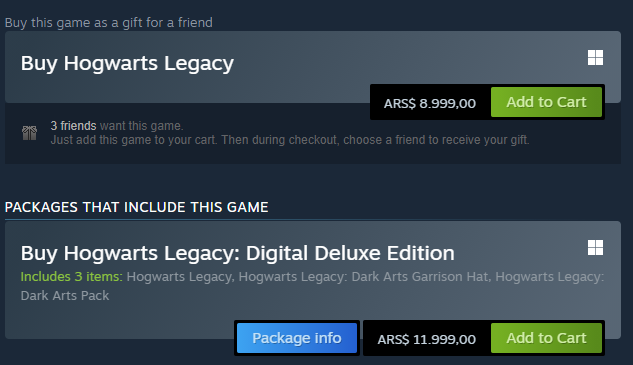Click the ARS$ 8.999,00 price label

(x=430, y=103)
